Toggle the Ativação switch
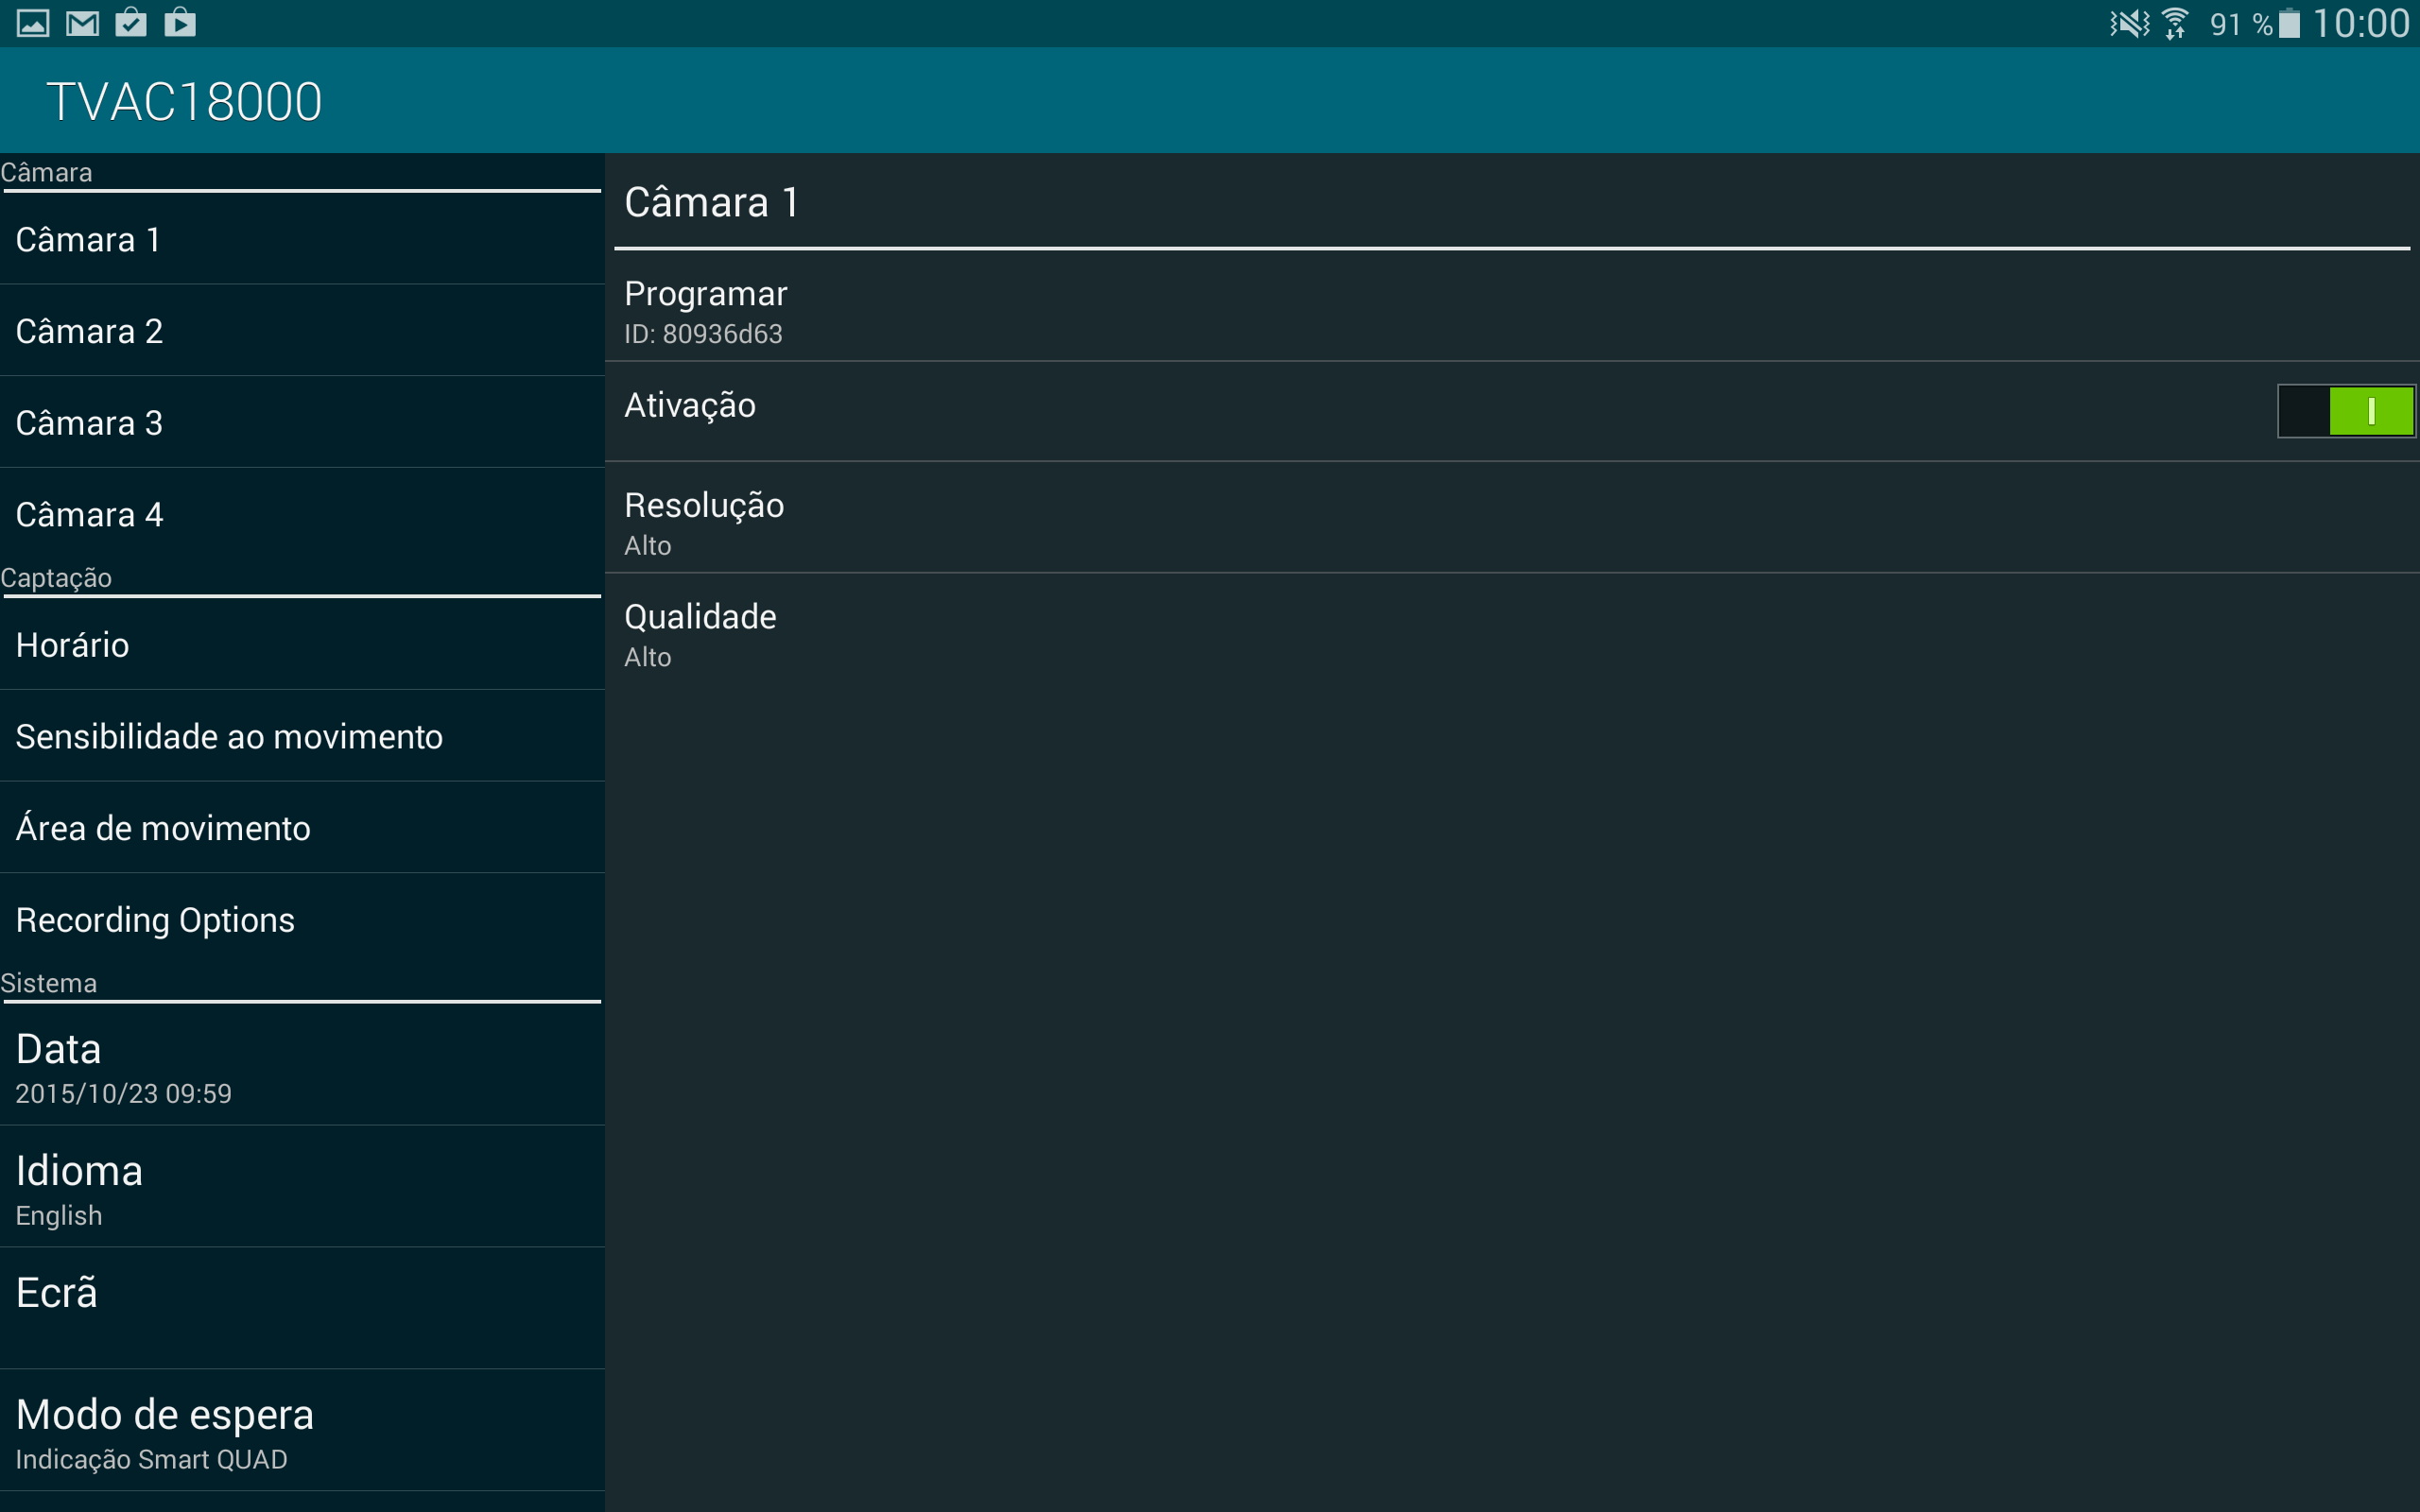2420x1512 pixels. (x=2346, y=411)
